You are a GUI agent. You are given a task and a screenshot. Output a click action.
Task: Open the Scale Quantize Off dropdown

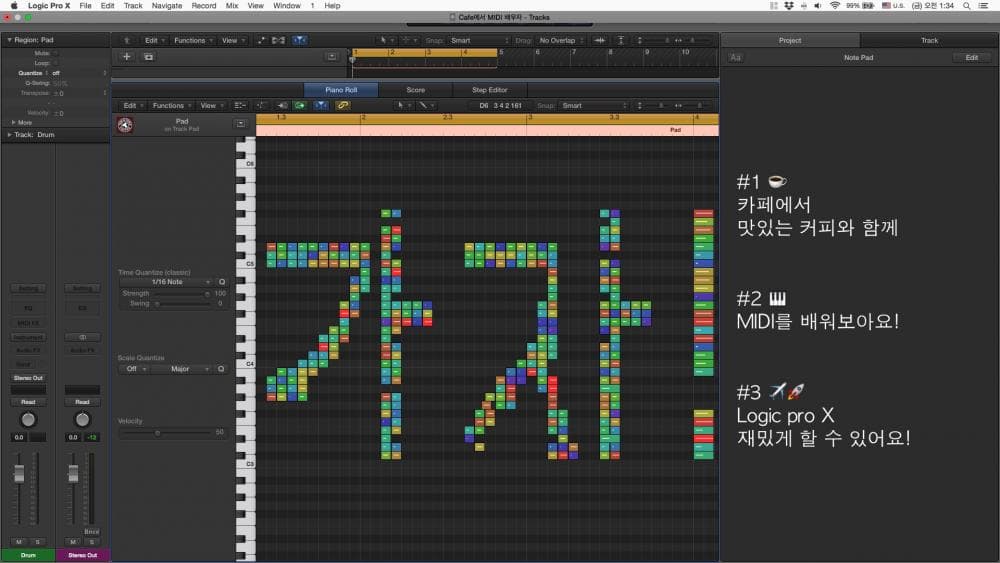[134, 369]
